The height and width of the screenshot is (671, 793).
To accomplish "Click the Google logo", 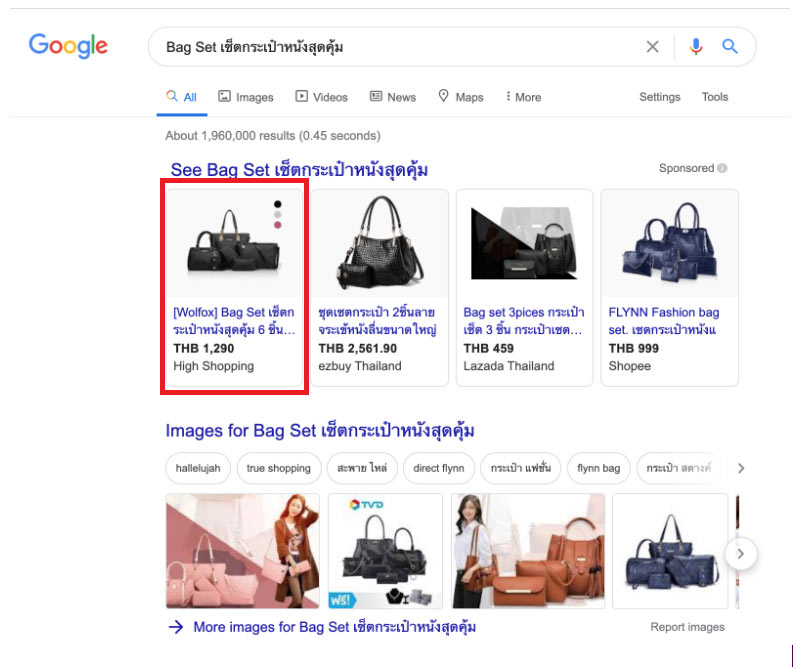I will [68, 46].
